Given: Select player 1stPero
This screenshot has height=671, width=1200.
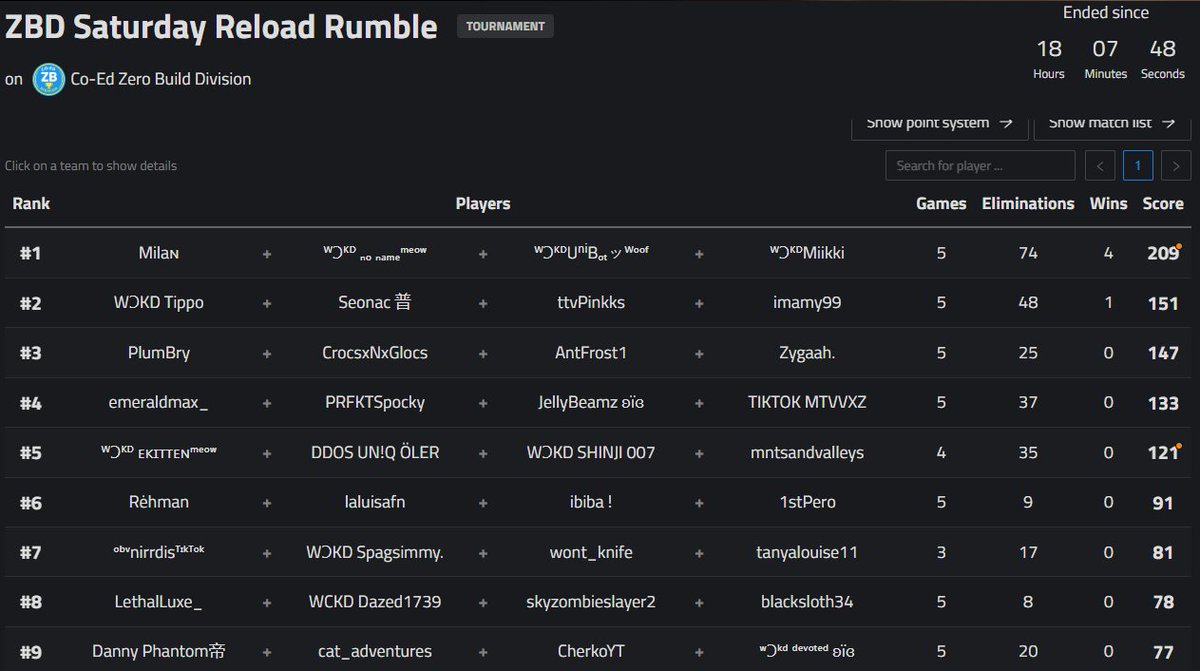Looking at the screenshot, I should [x=807, y=503].
